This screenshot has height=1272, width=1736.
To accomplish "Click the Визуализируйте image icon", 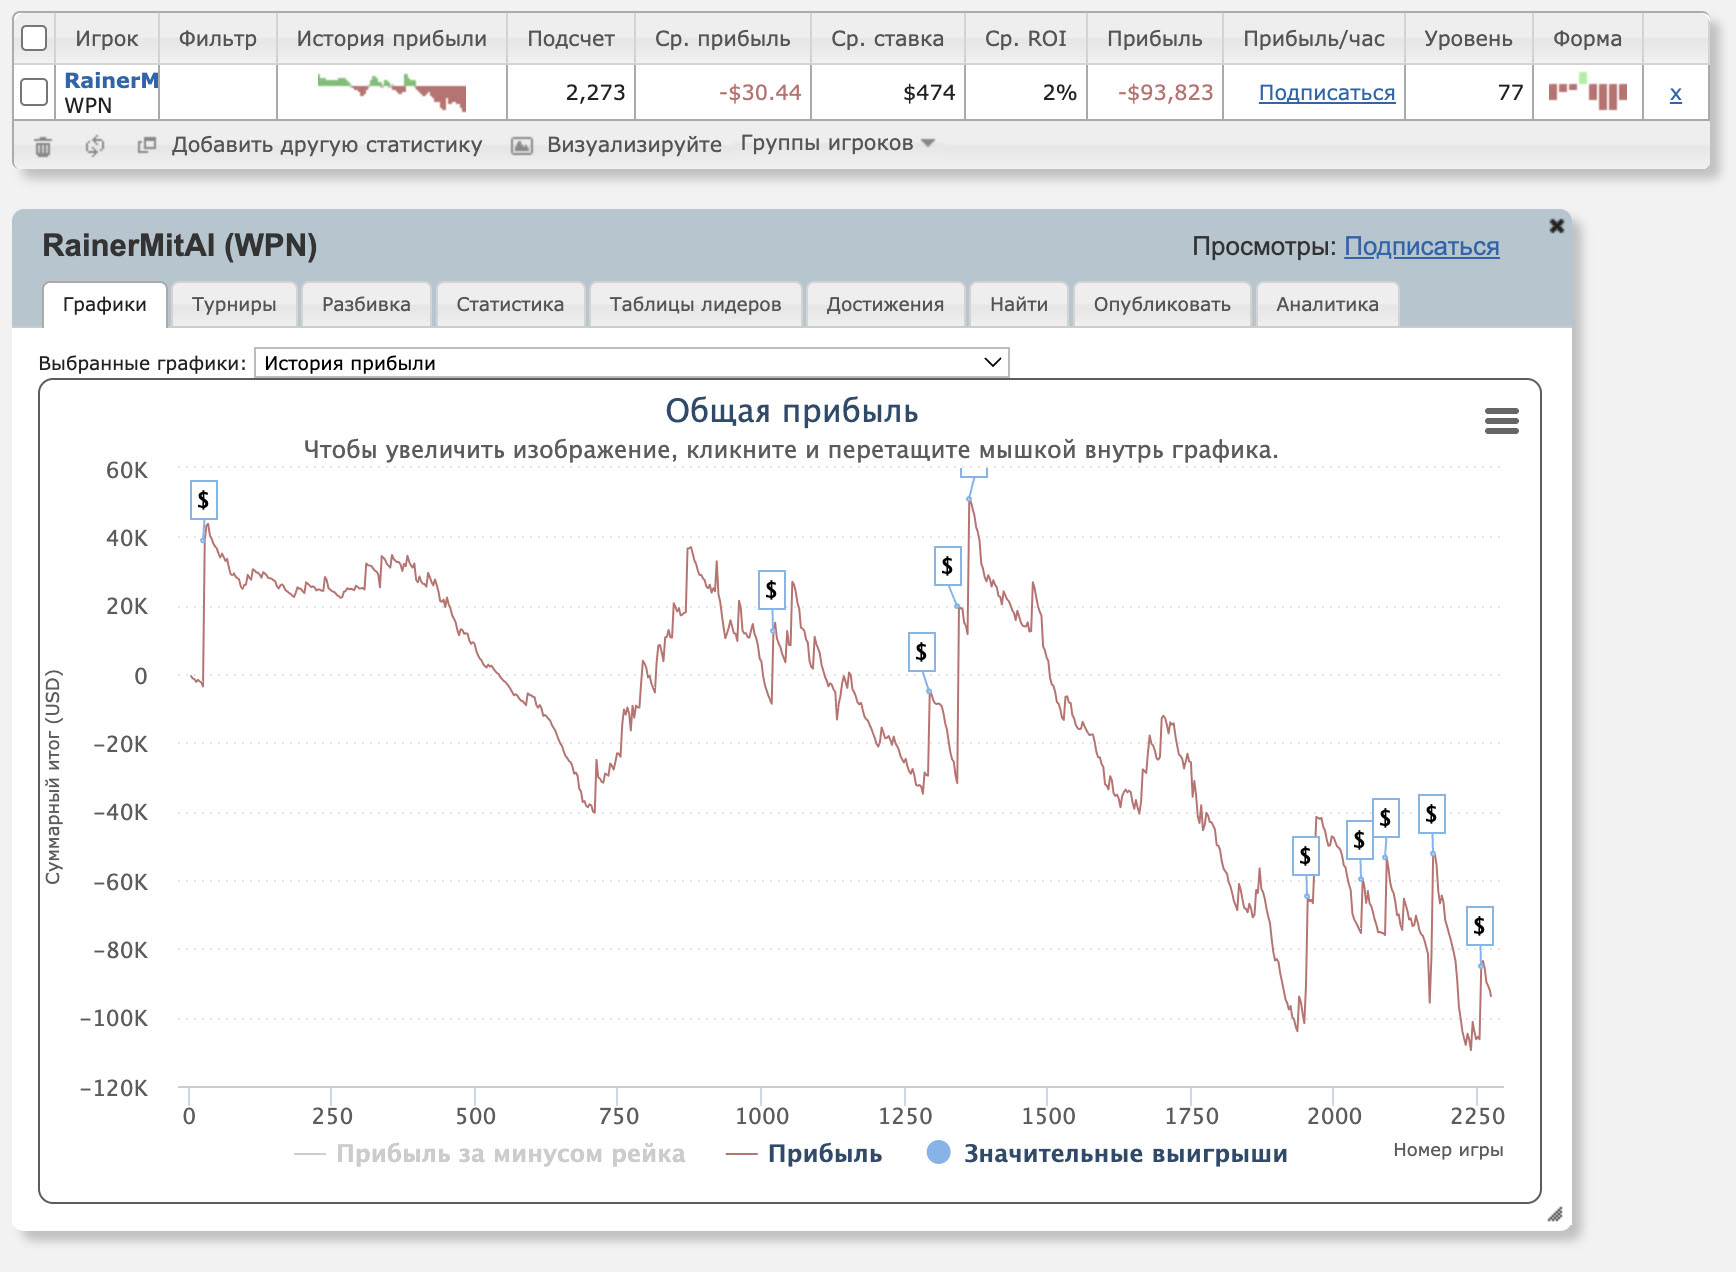I will click(521, 146).
